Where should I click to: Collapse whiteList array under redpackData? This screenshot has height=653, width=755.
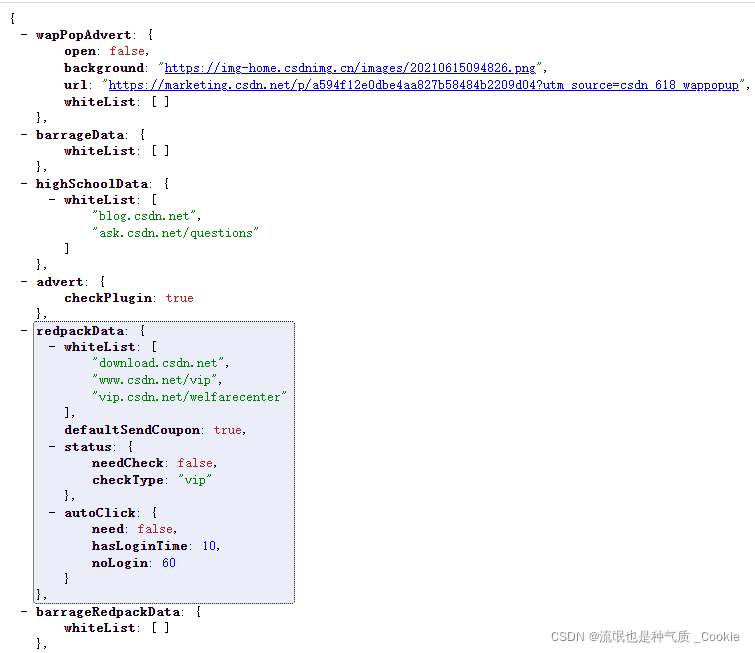click(52, 347)
